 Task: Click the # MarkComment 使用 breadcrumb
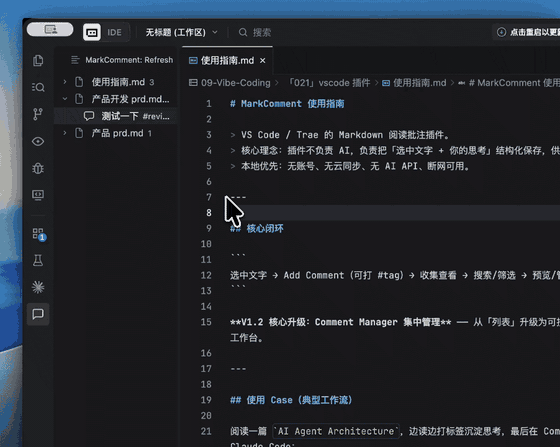[514, 83]
